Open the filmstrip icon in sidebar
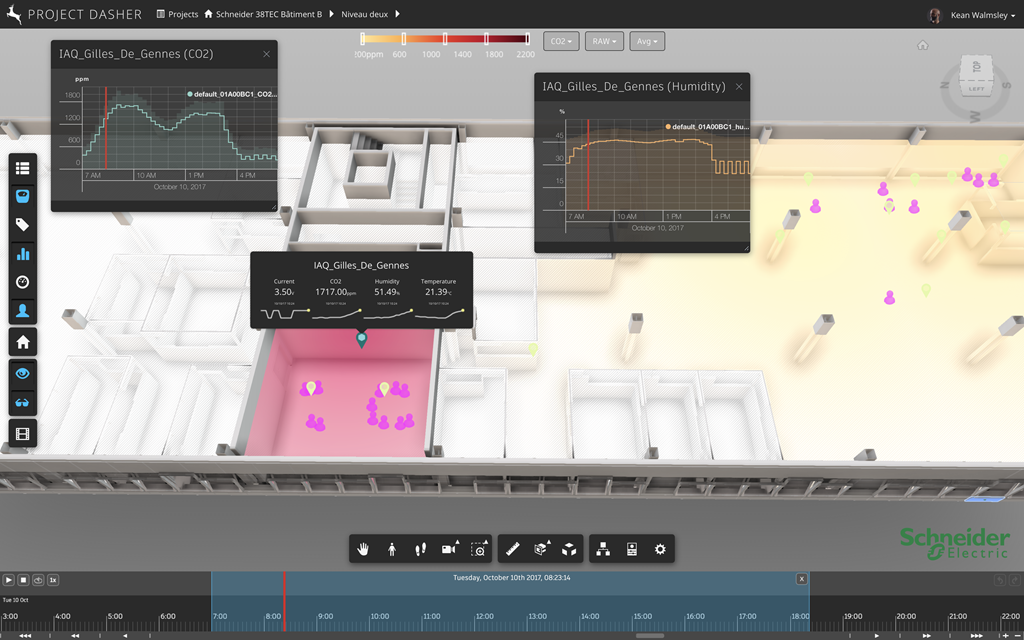The image size is (1024, 640). (x=23, y=433)
